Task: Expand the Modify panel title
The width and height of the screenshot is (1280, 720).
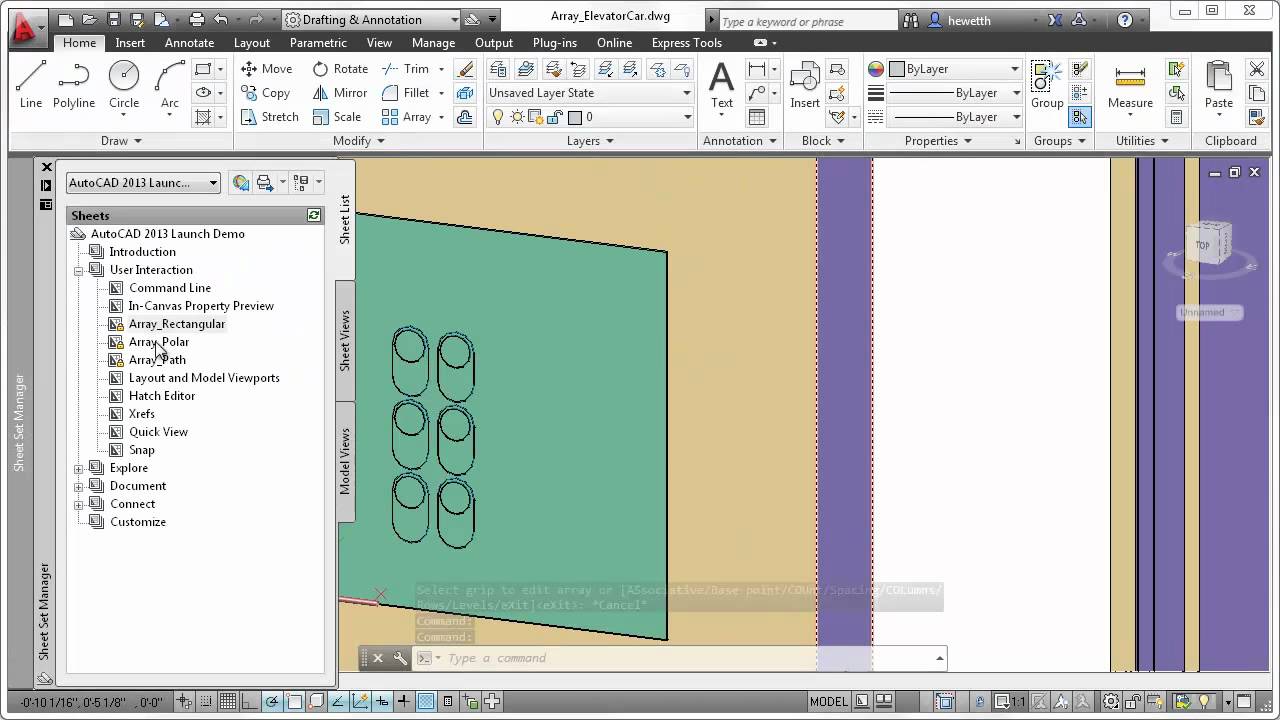Action: coord(358,141)
